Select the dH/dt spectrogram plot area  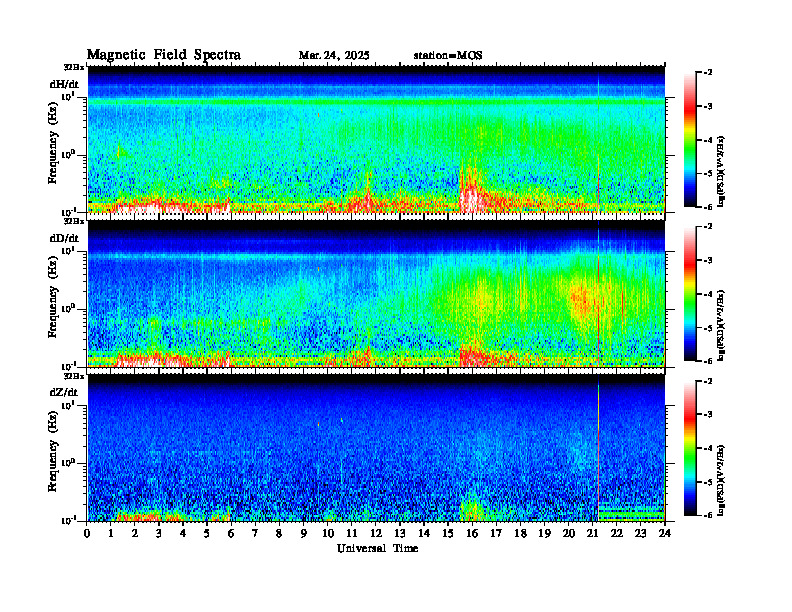point(376,139)
